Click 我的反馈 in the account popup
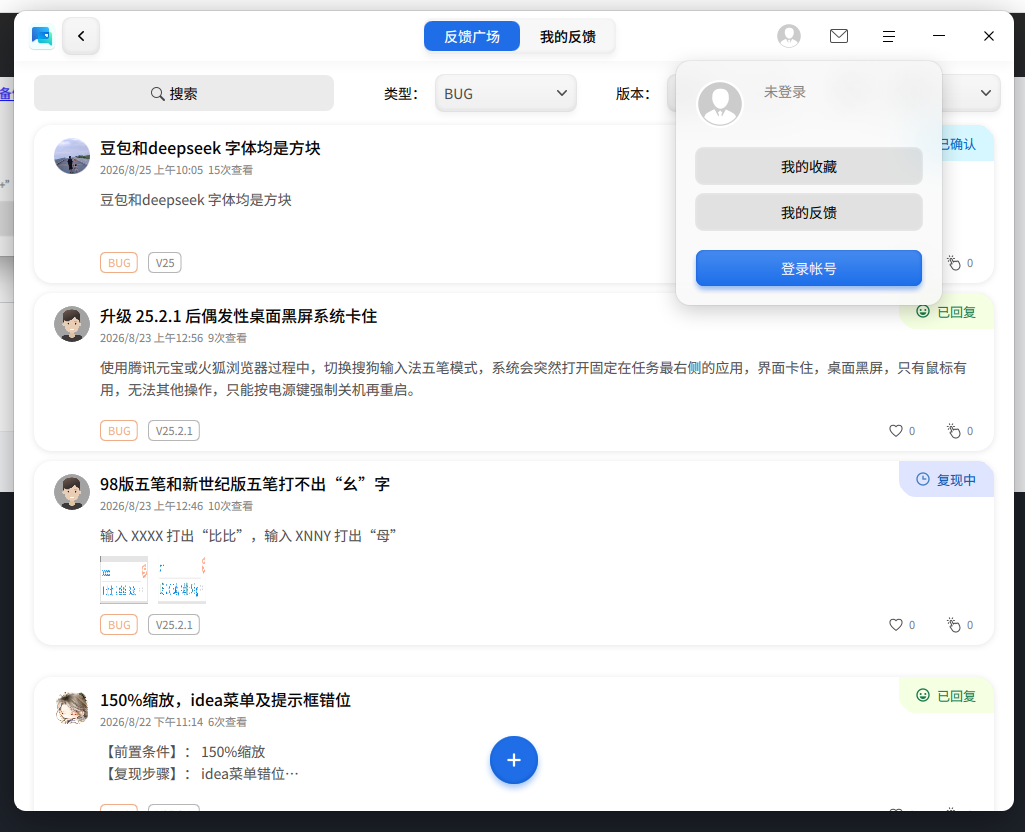Viewport: 1025px width, 832px height. pos(809,212)
